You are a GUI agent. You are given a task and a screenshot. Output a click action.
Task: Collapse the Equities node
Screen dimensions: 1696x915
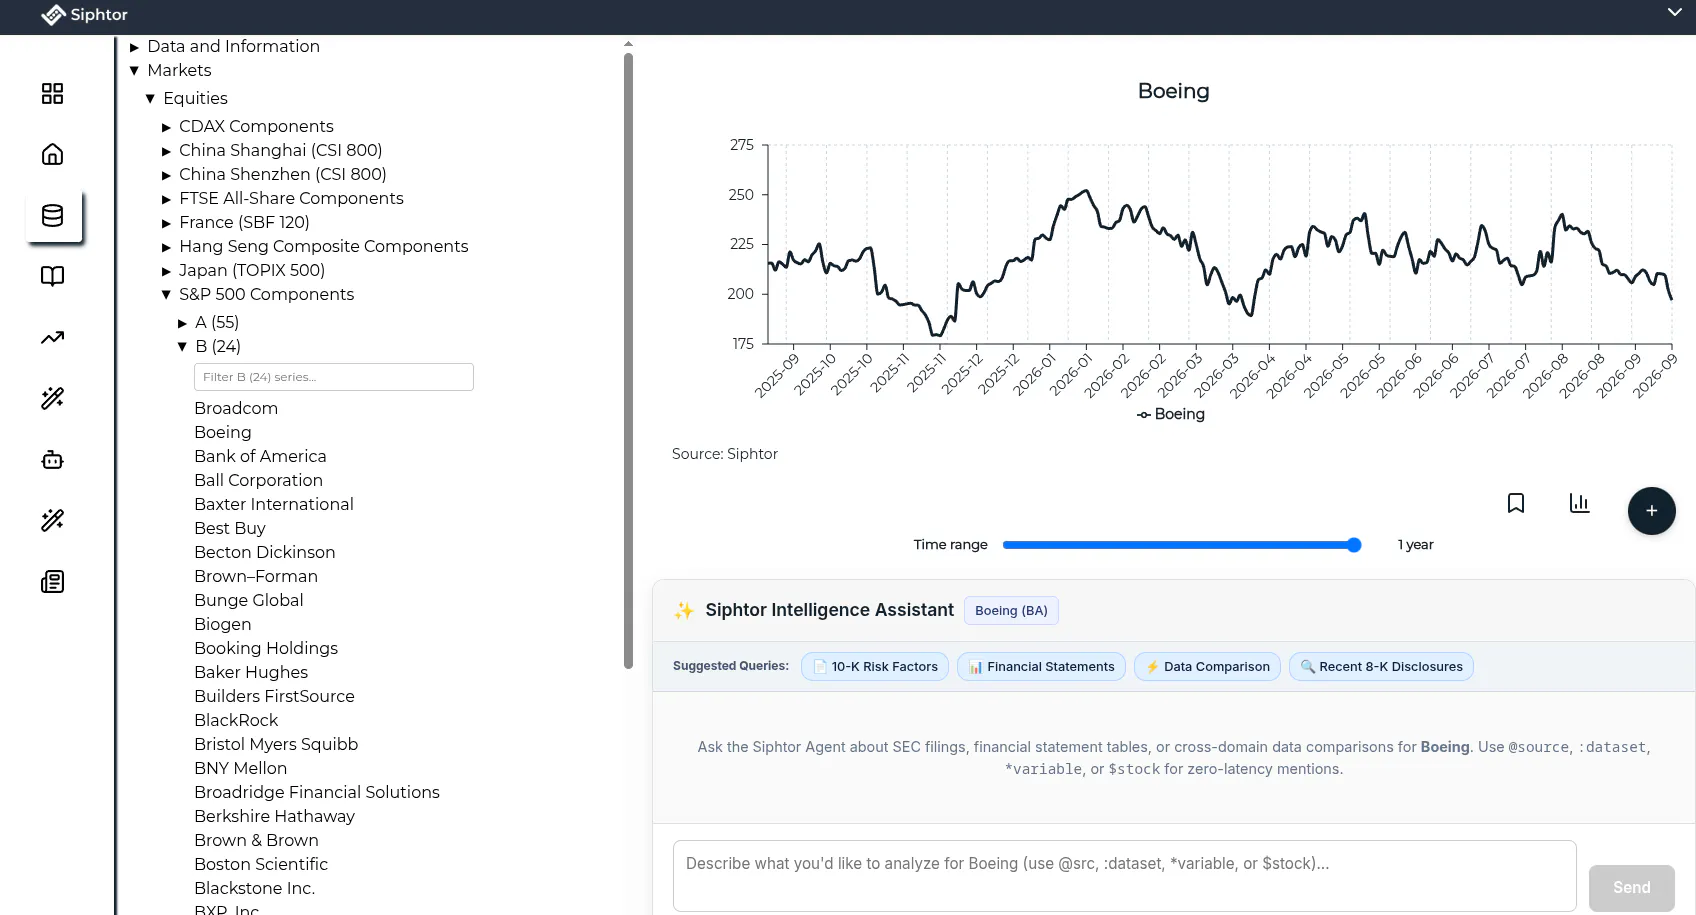pos(150,99)
